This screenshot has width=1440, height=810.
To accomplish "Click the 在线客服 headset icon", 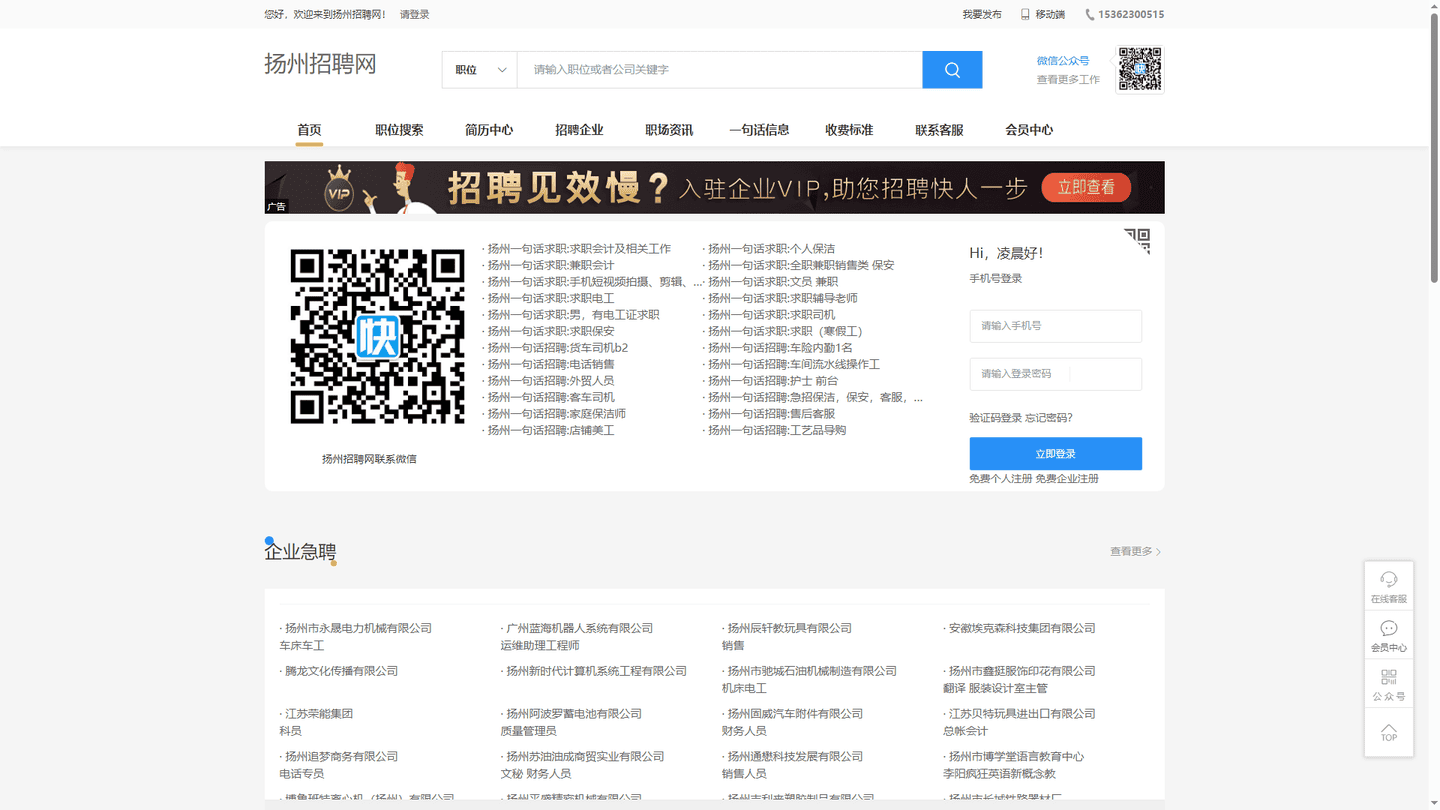I will pos(1389,579).
